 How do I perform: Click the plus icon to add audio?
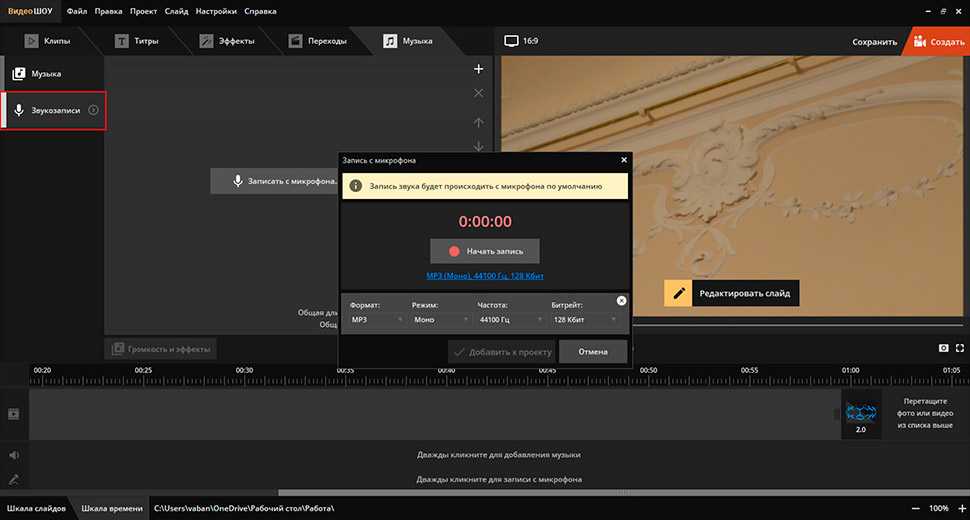coord(478,69)
